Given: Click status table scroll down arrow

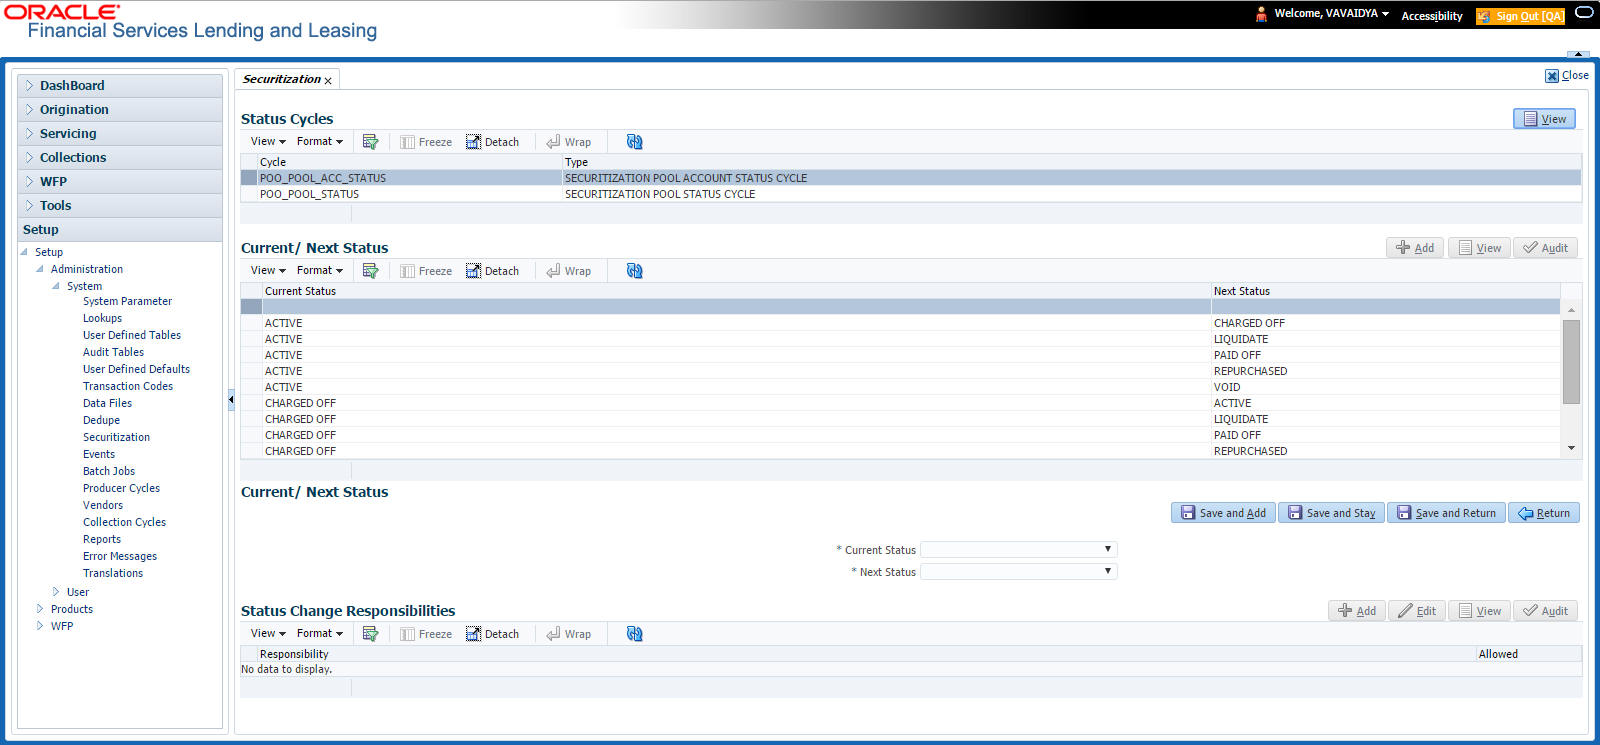Looking at the screenshot, I should coord(1571,448).
